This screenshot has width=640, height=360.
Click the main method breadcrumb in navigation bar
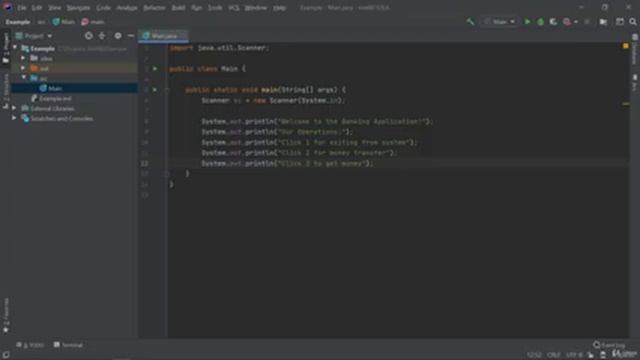93,22
